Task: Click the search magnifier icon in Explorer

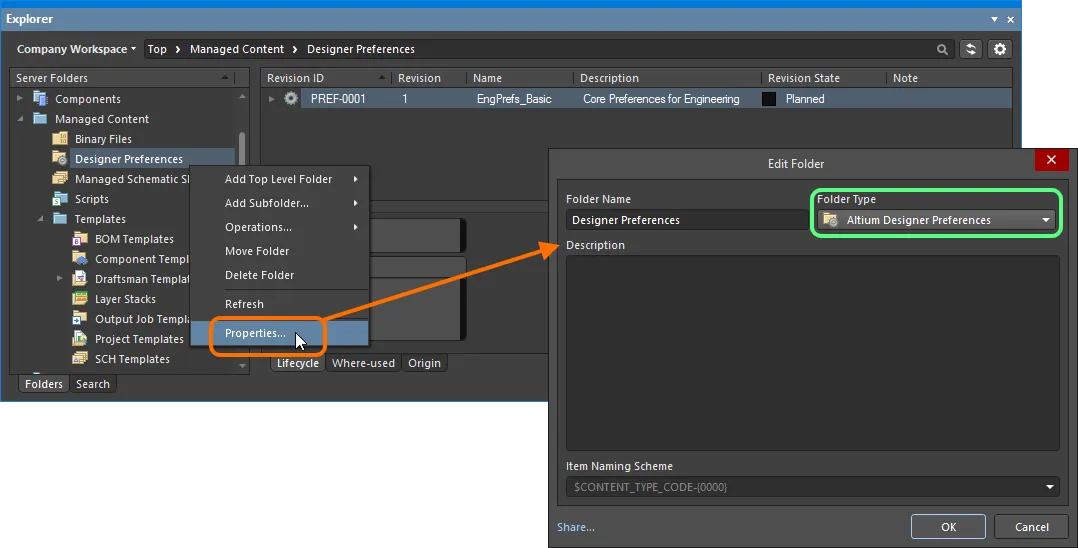Action: pyautogui.click(x=942, y=50)
